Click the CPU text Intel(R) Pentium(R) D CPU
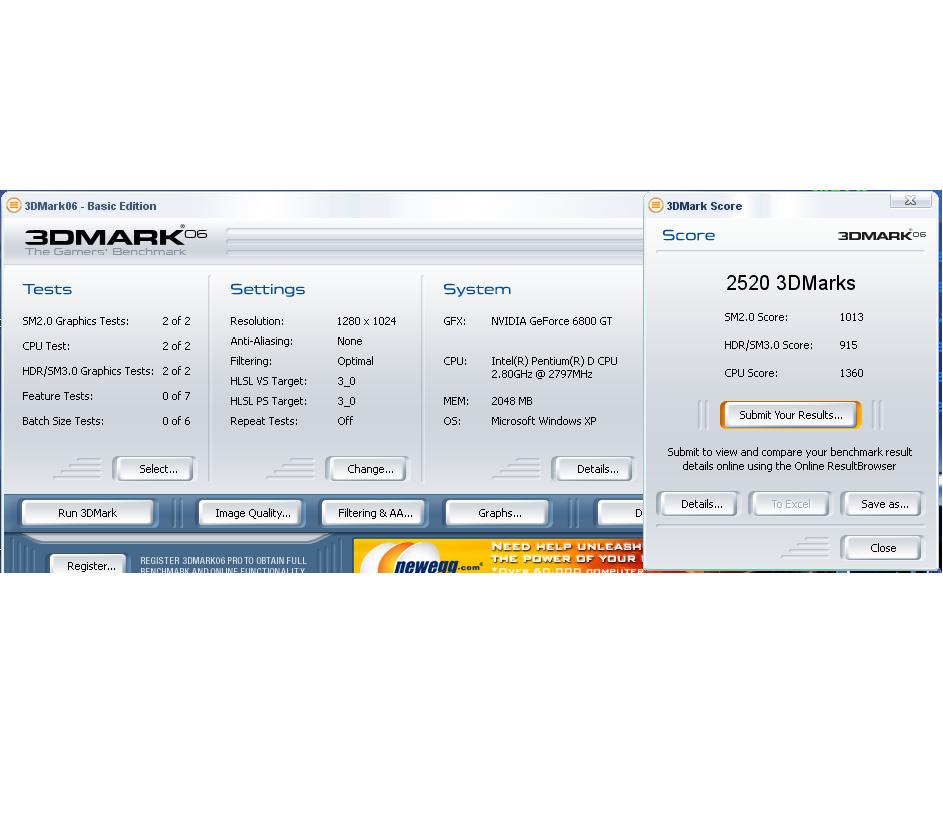This screenshot has width=943, height=832. (x=554, y=361)
